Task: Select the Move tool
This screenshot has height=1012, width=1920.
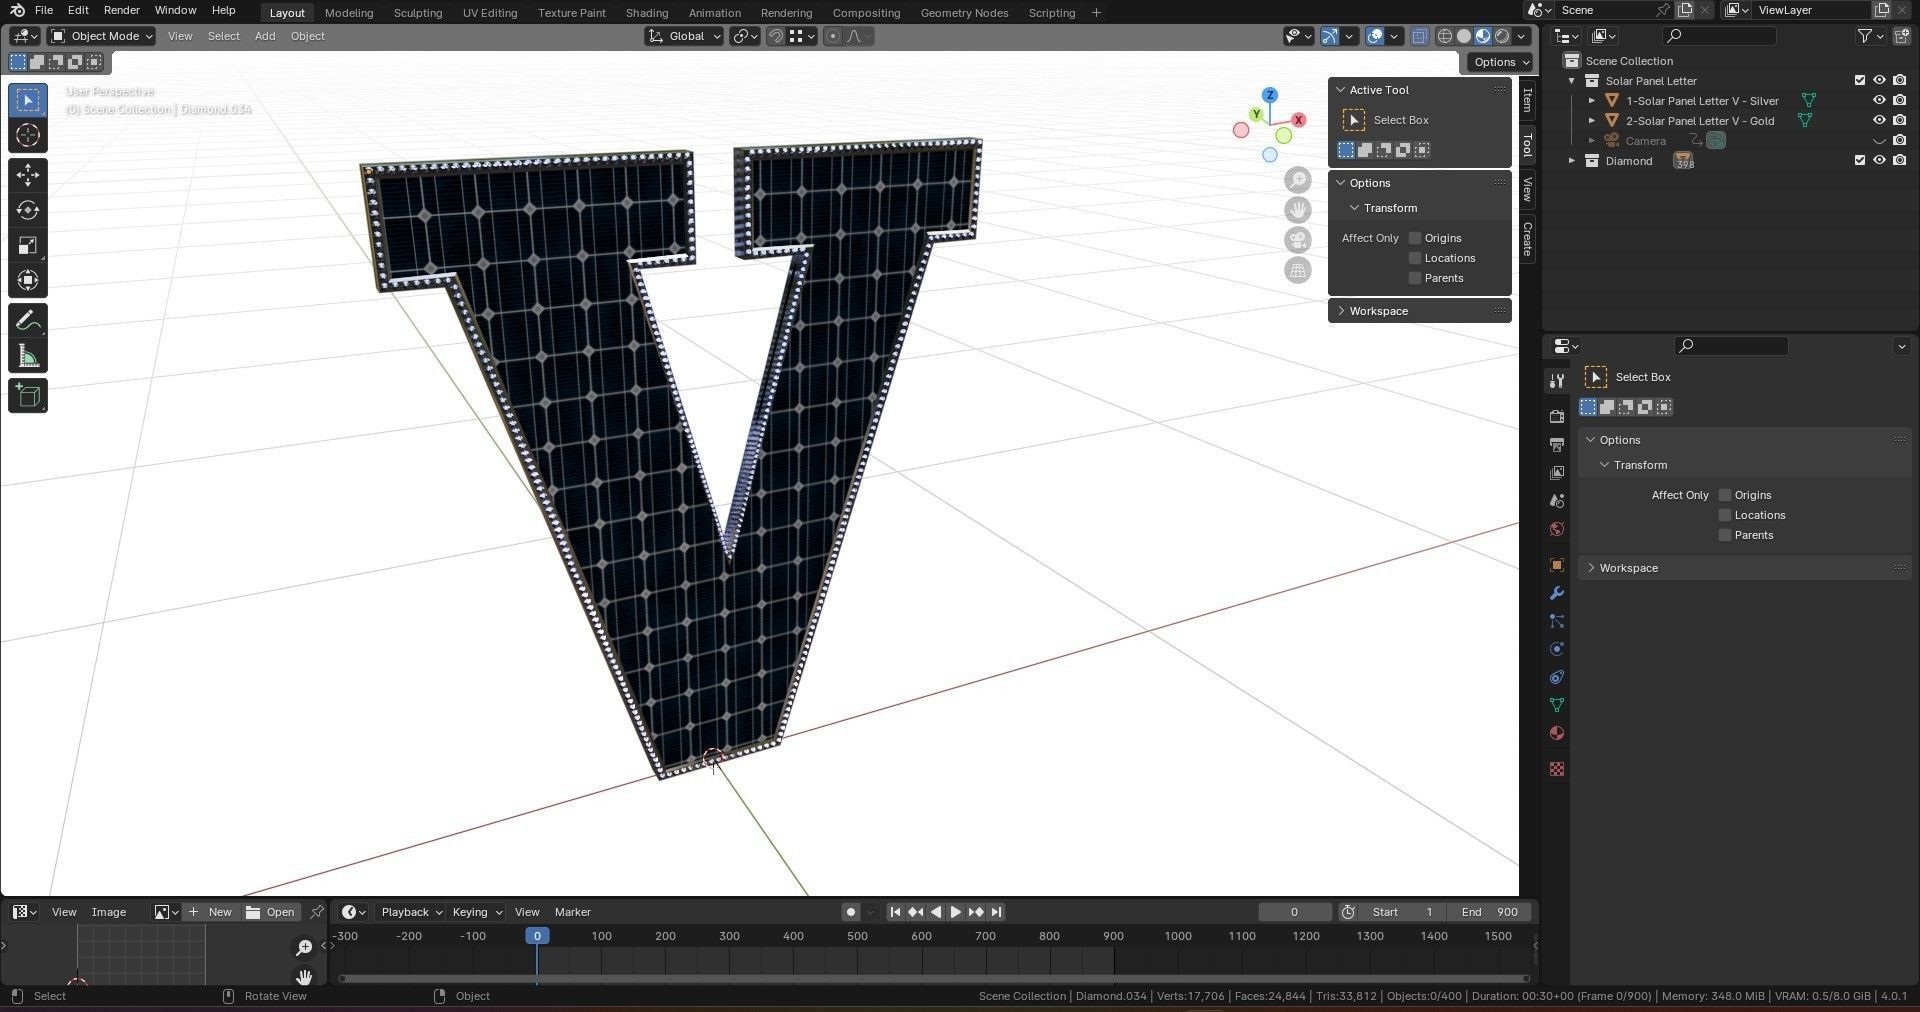Action: tap(28, 175)
